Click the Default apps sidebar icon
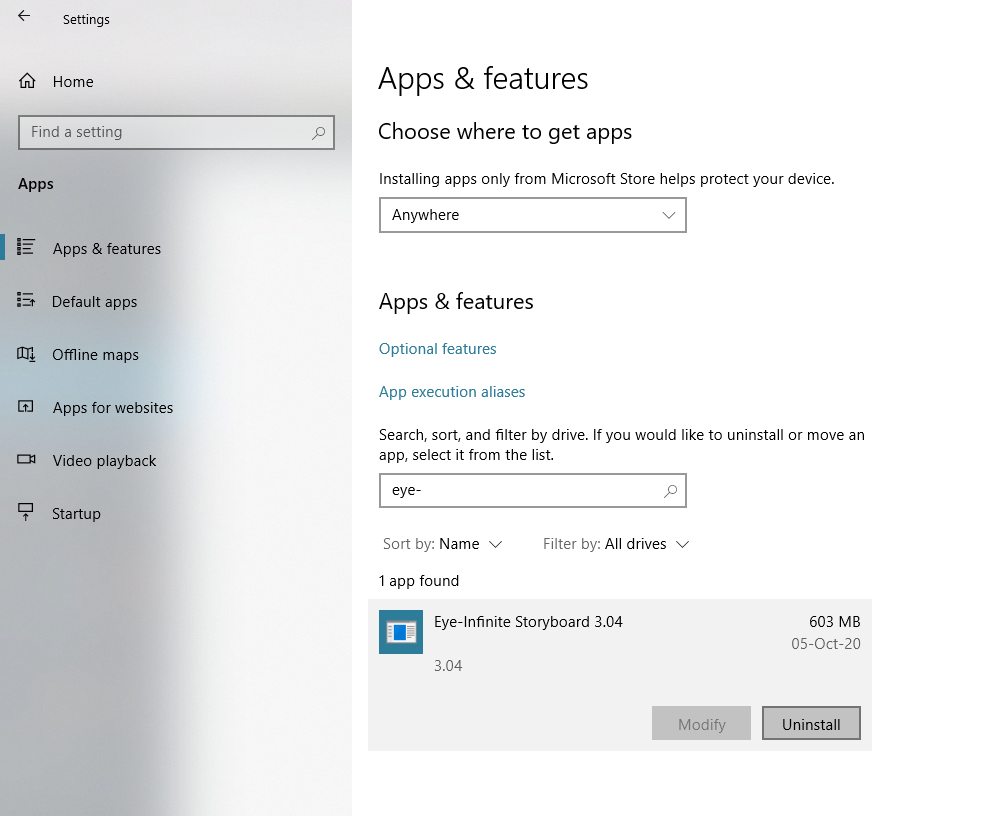 26,300
